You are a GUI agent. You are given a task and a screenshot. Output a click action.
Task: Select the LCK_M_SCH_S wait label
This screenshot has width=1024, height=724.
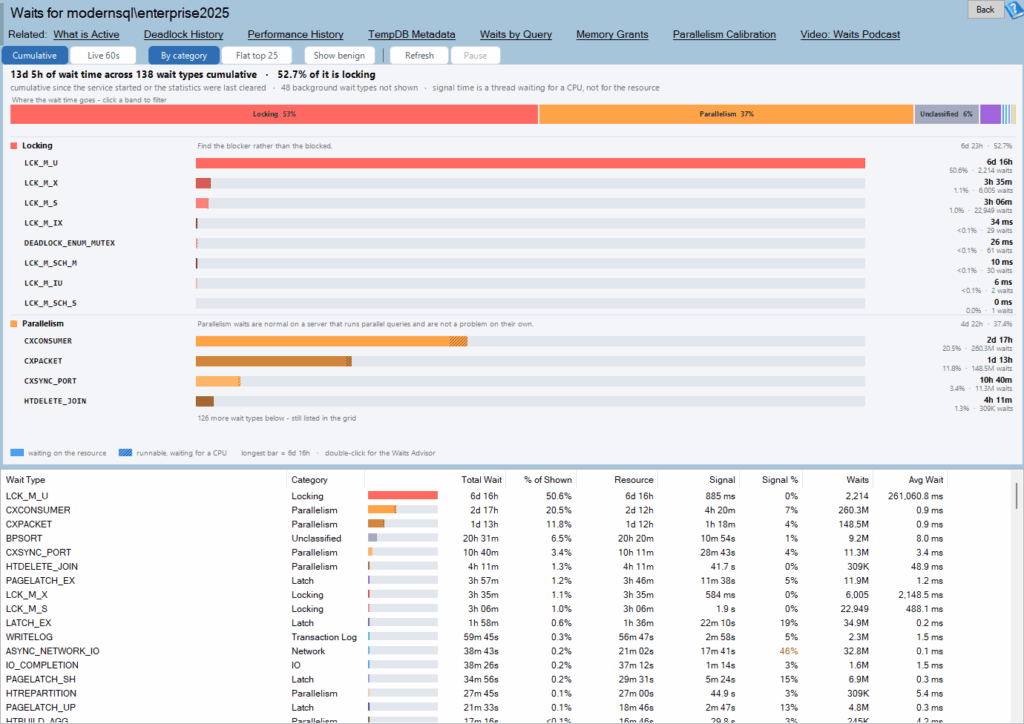point(50,304)
